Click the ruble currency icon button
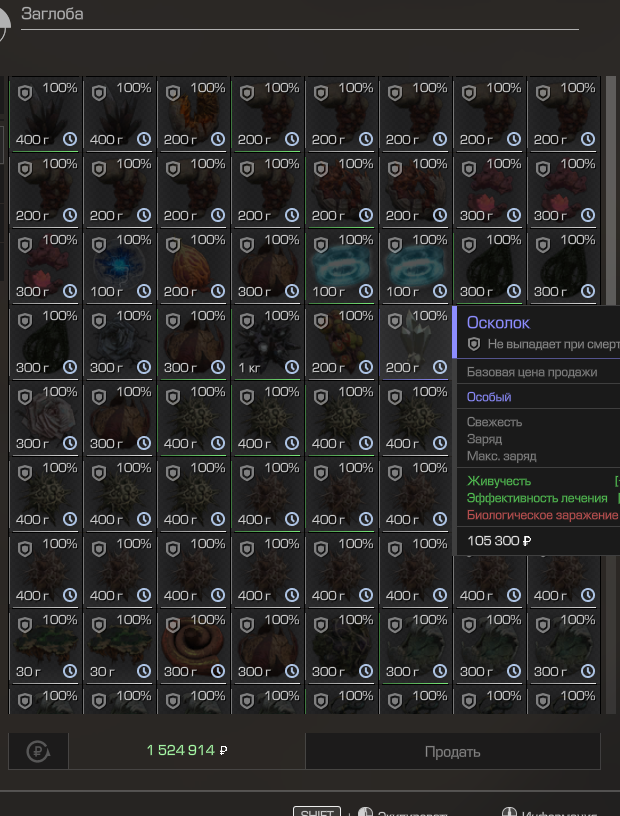The image size is (620, 816). point(37,751)
